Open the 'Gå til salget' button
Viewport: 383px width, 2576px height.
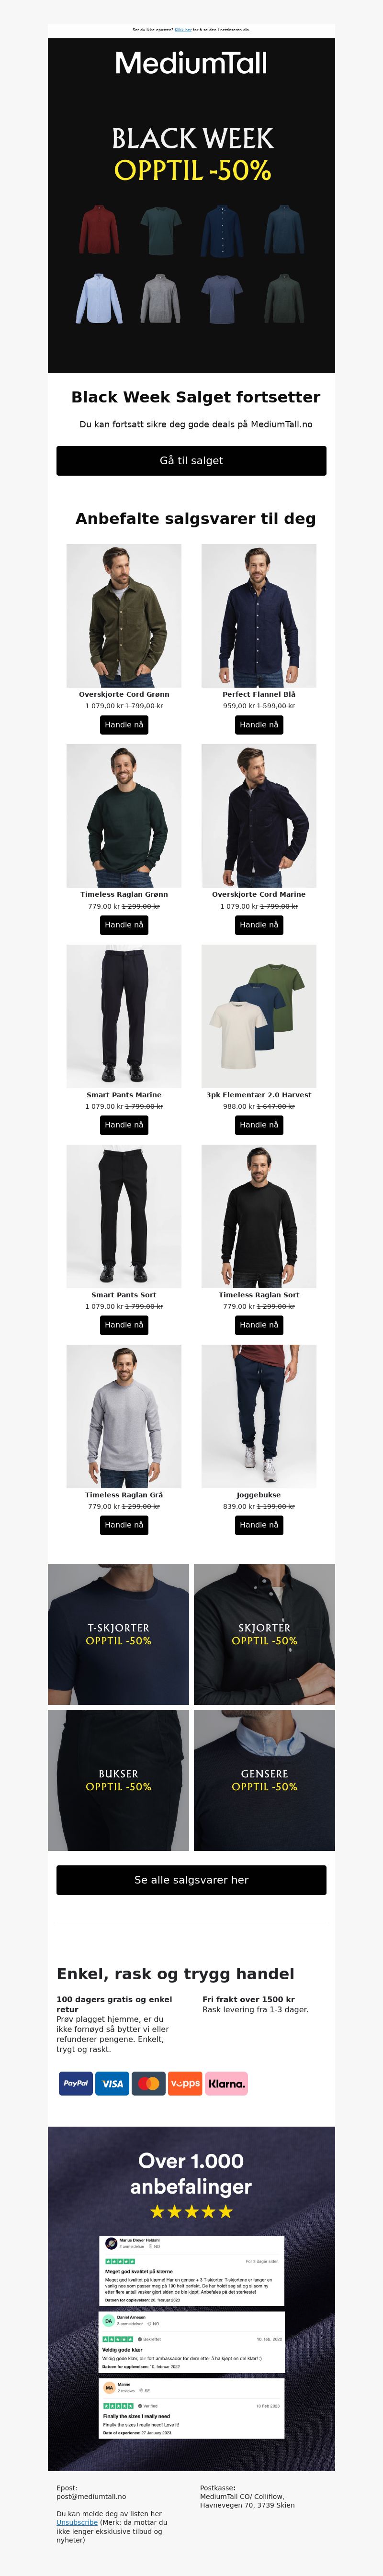[x=191, y=460]
